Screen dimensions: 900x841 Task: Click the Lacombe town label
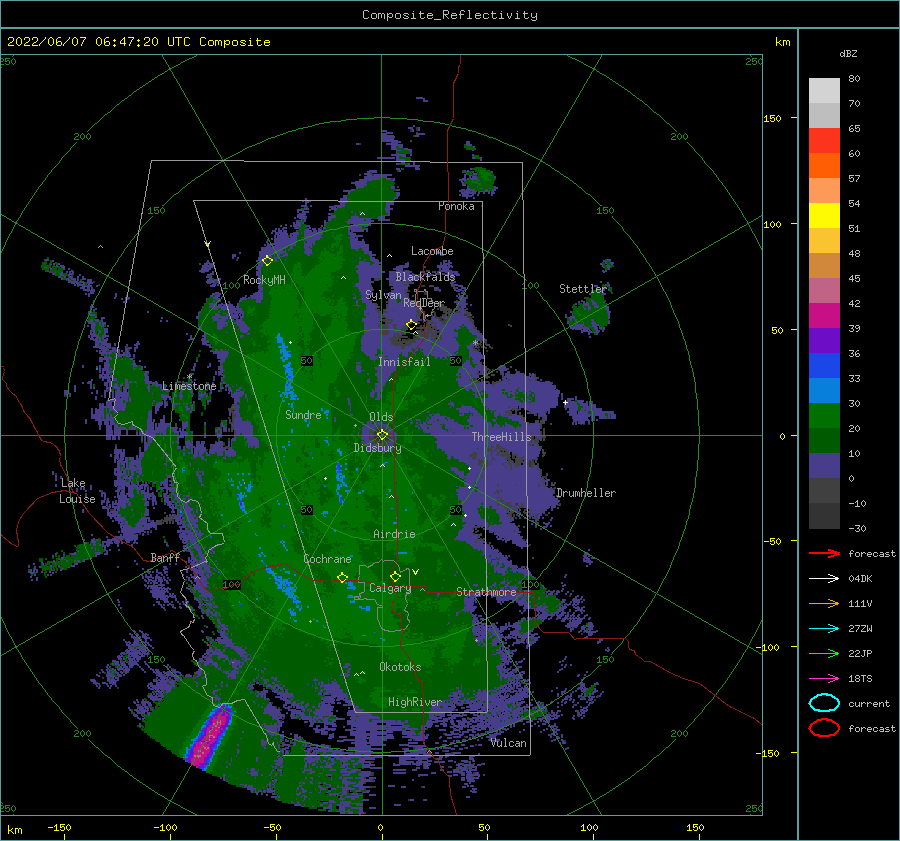(x=432, y=251)
